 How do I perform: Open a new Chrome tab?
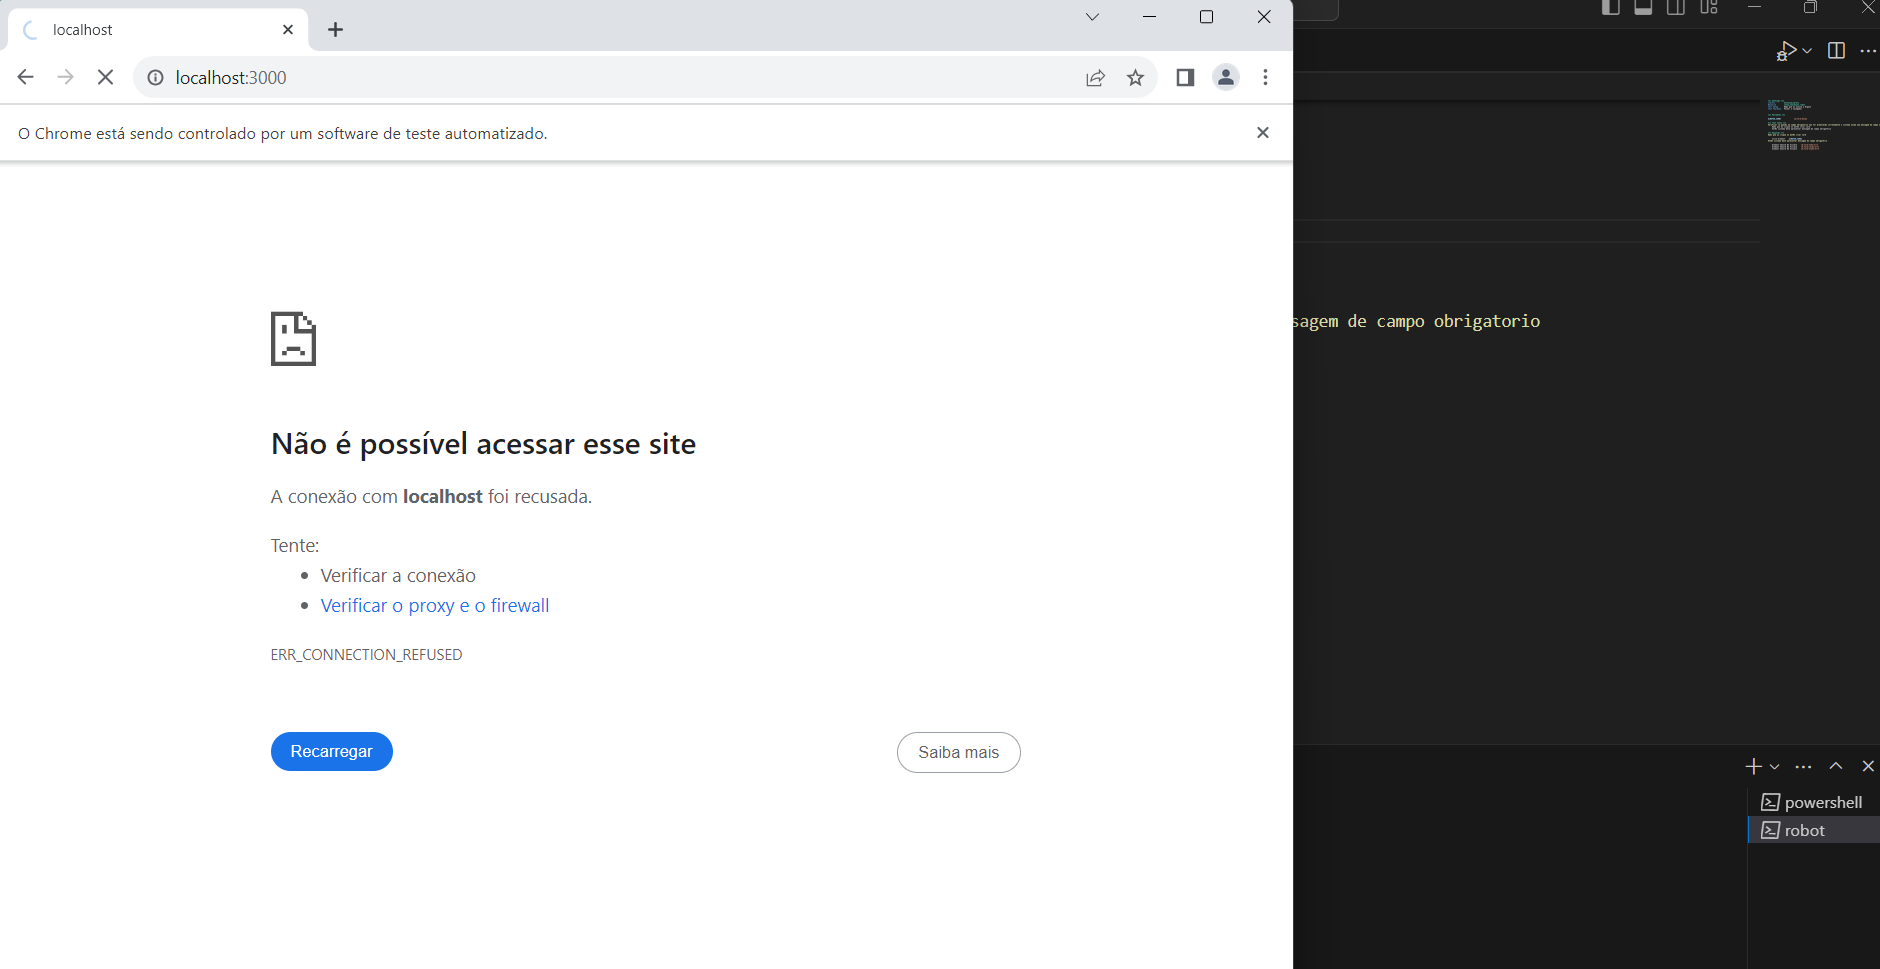point(335,30)
